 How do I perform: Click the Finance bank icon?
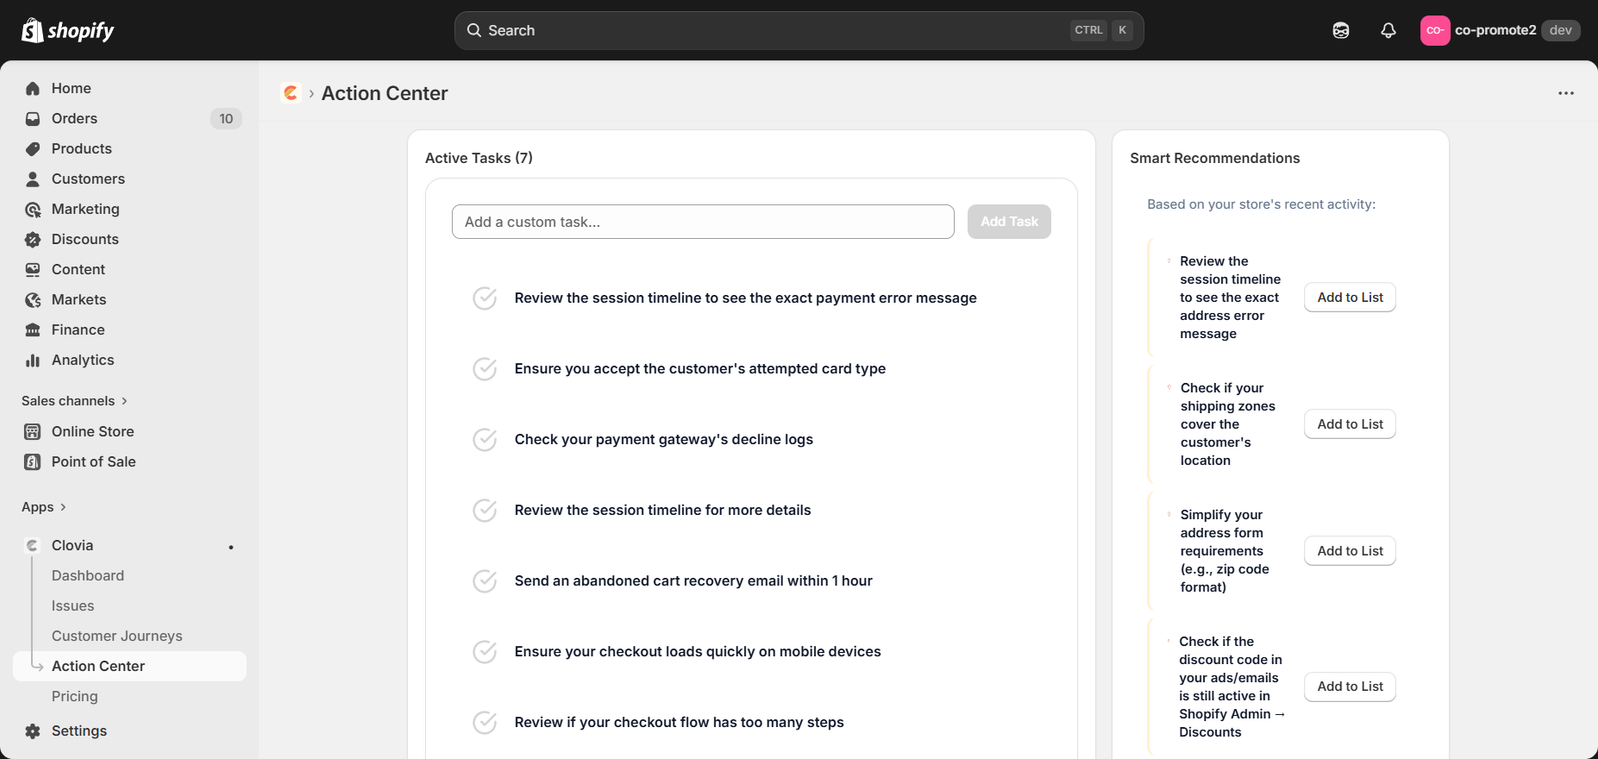pyautogui.click(x=33, y=330)
